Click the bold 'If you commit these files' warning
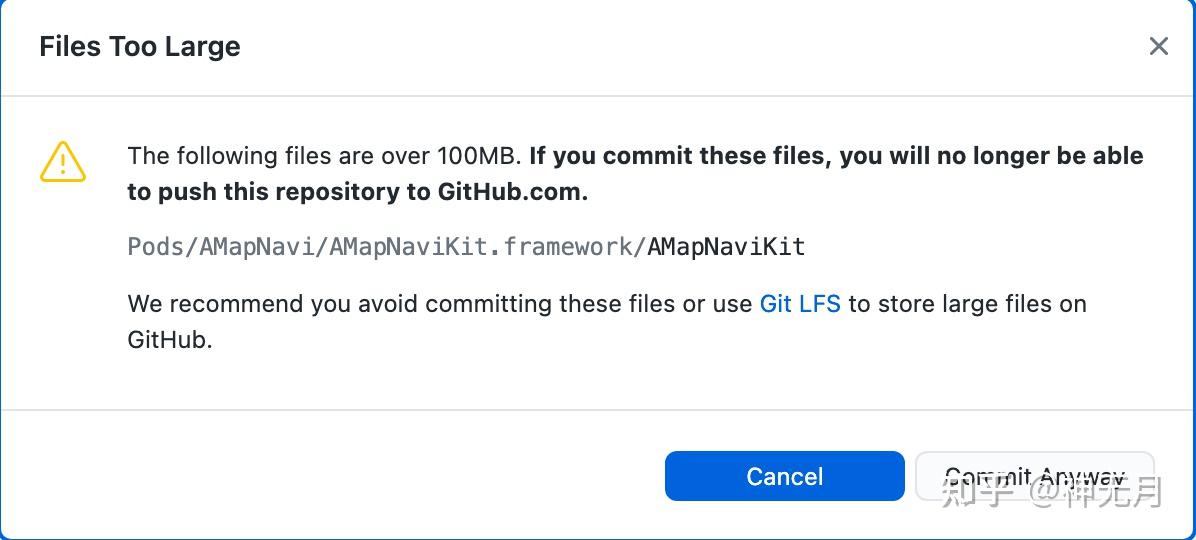 (680, 156)
